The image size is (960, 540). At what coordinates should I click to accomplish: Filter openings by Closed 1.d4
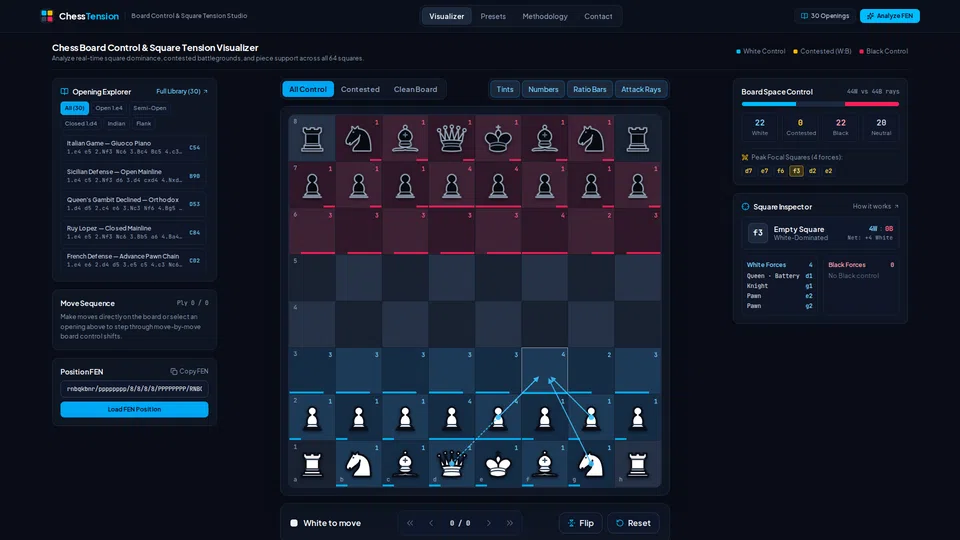(81, 124)
